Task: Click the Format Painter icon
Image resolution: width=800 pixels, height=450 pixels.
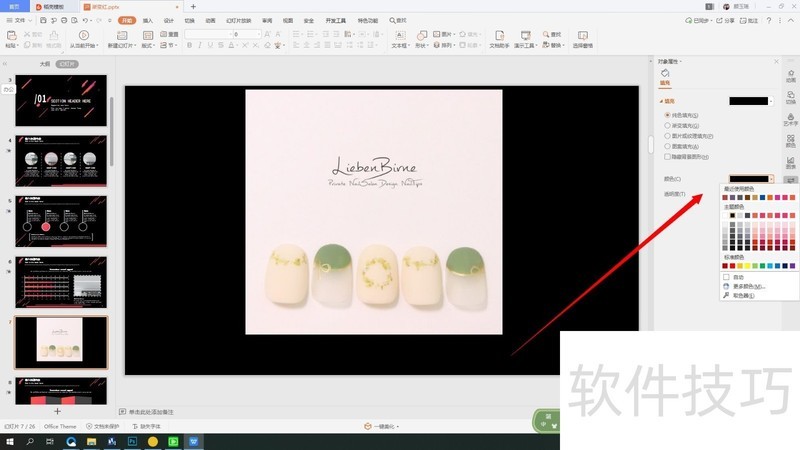Action: [x=54, y=35]
